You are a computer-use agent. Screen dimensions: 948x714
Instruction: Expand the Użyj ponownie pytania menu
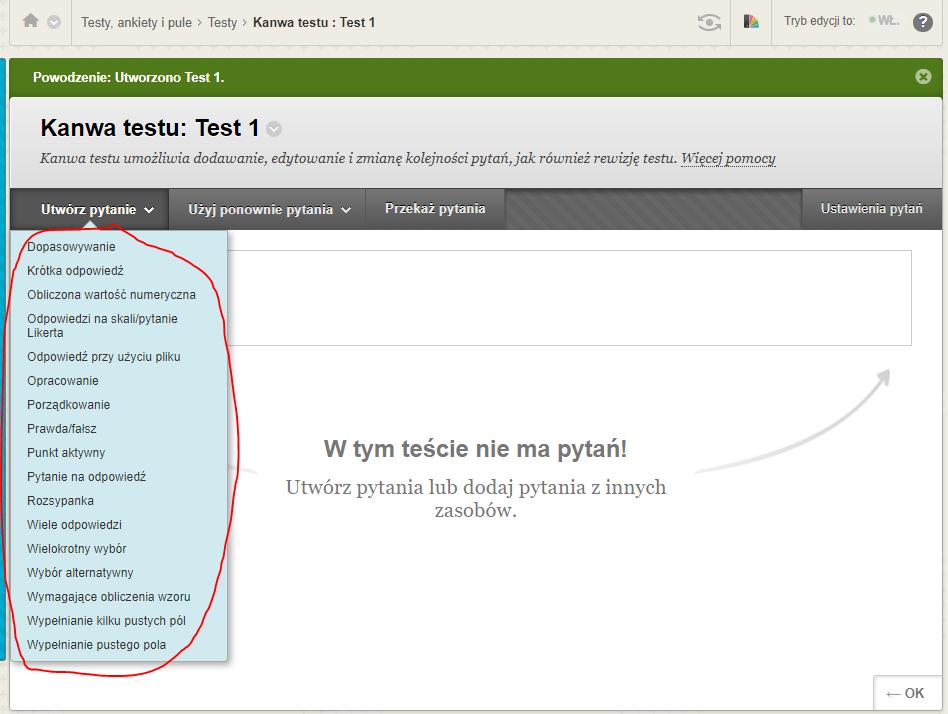point(267,209)
